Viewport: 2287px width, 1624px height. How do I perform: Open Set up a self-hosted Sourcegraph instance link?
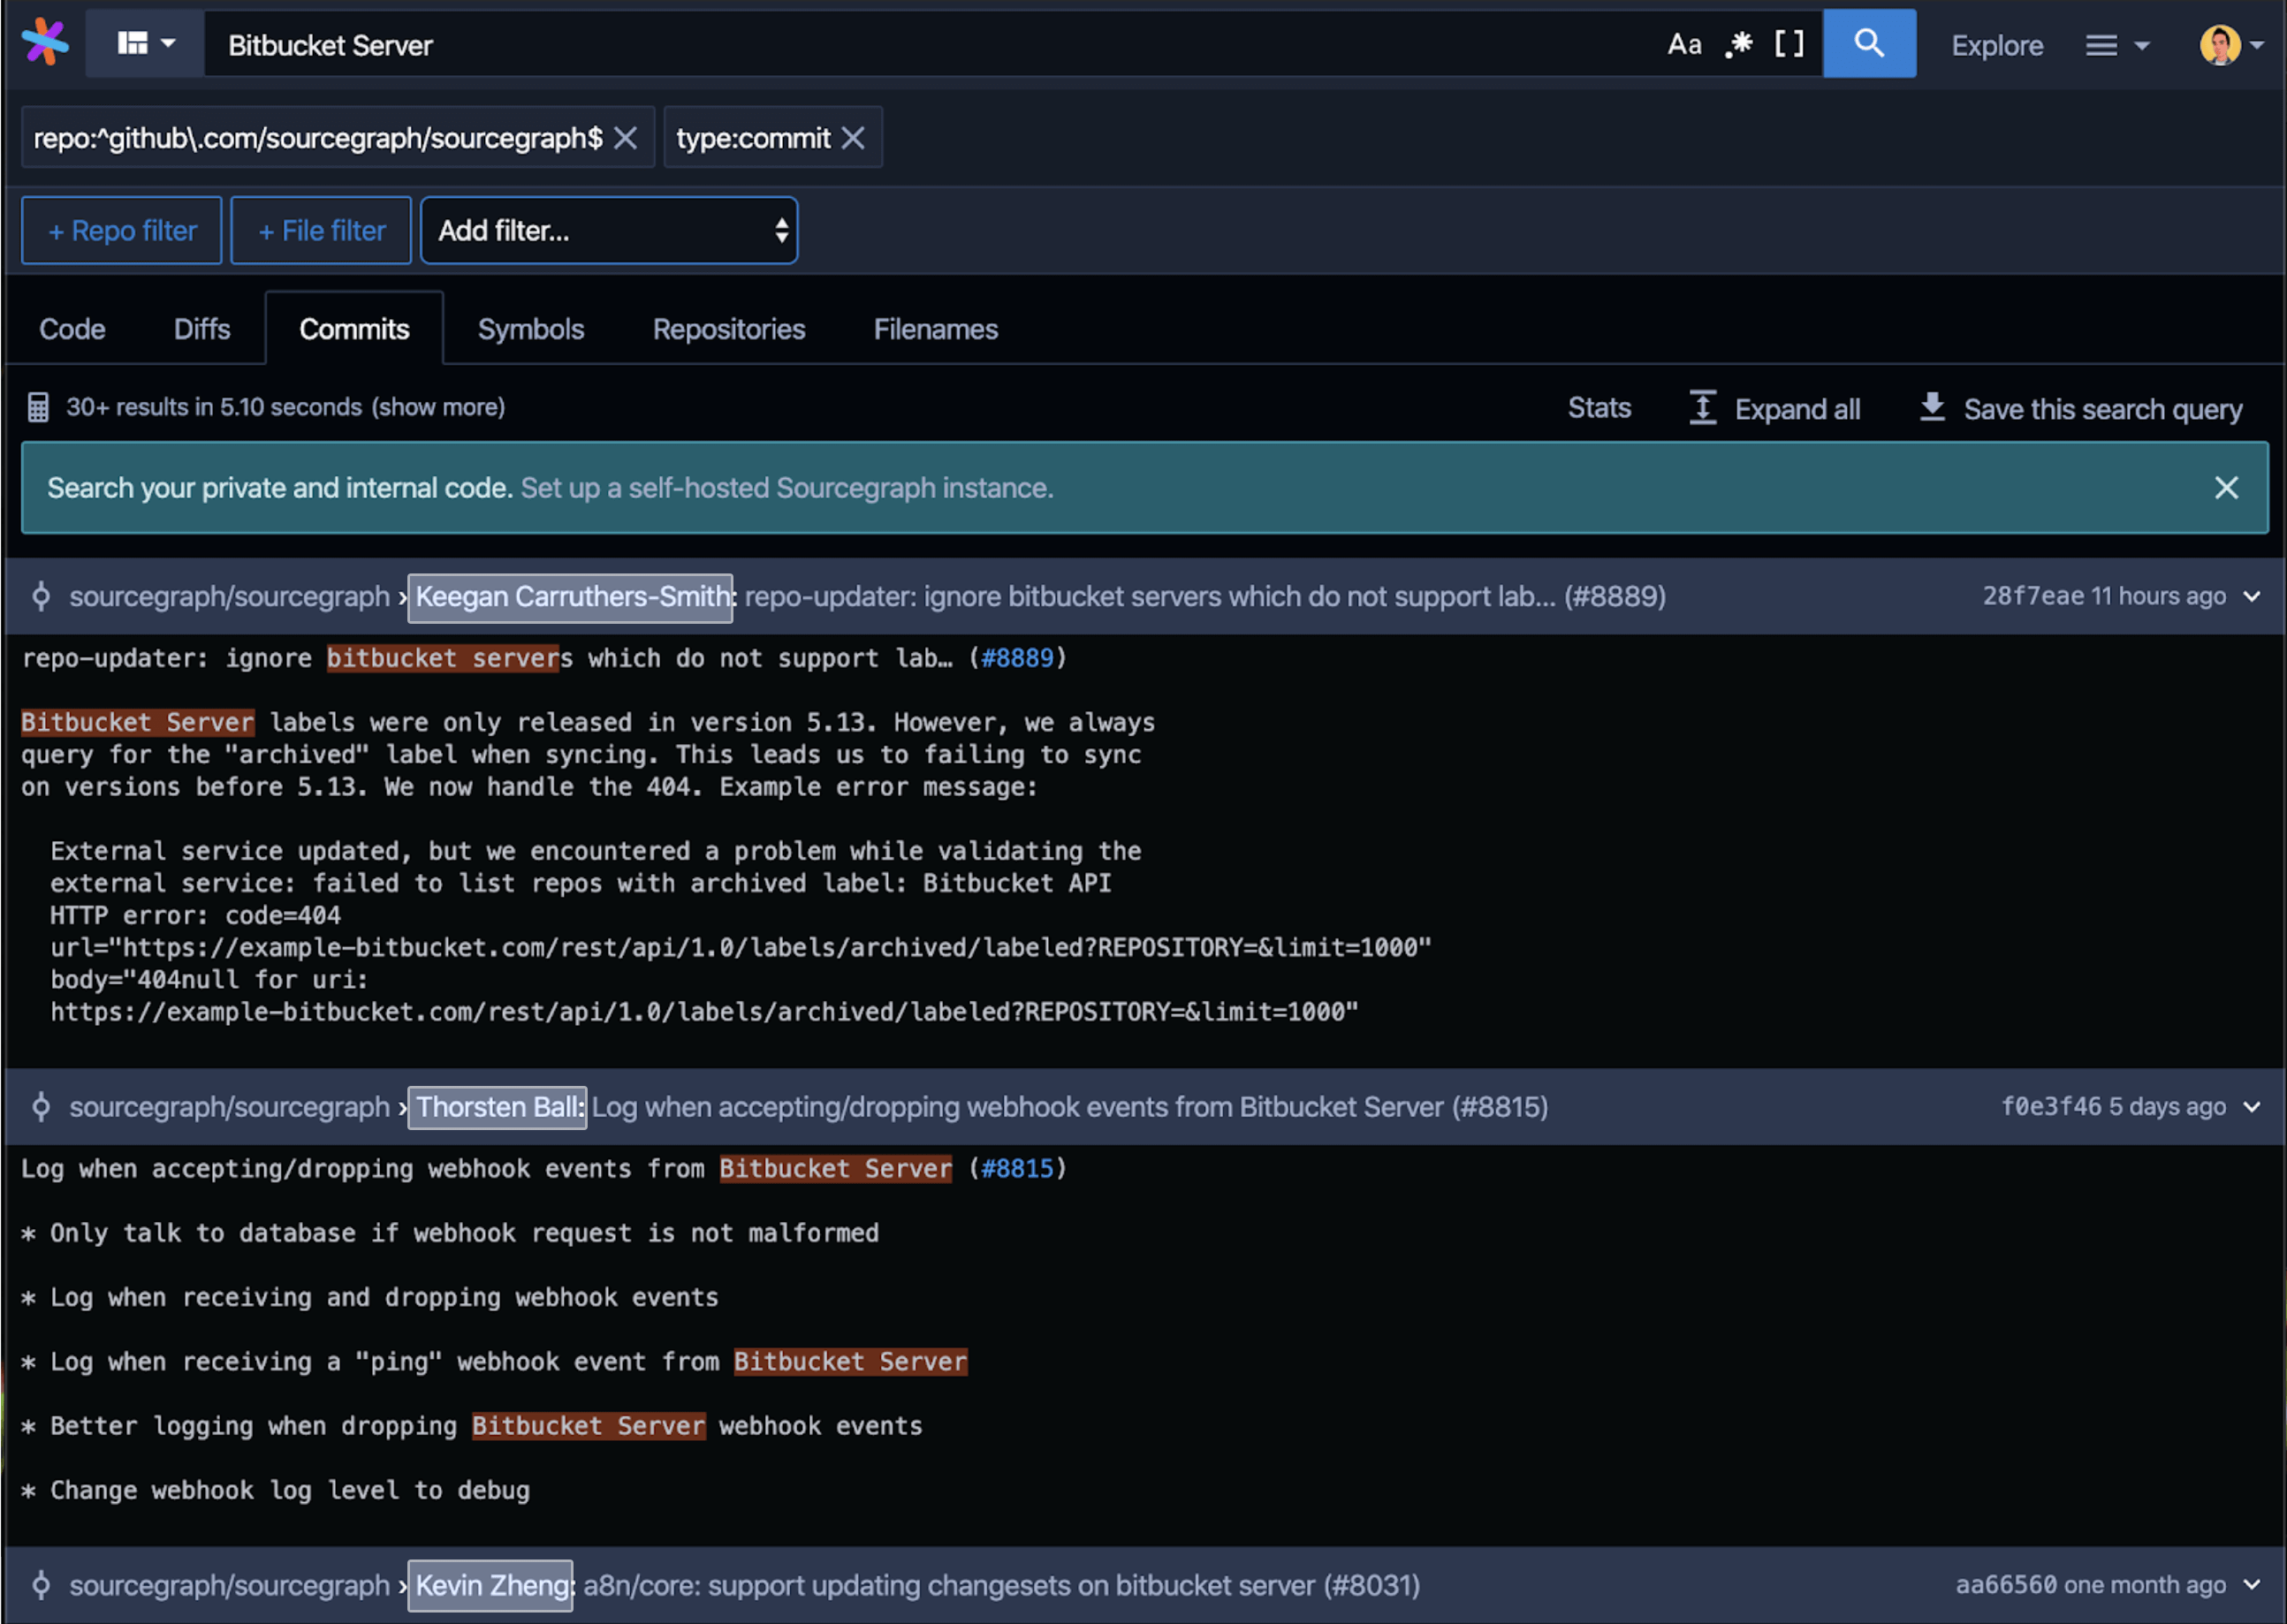[x=787, y=488]
